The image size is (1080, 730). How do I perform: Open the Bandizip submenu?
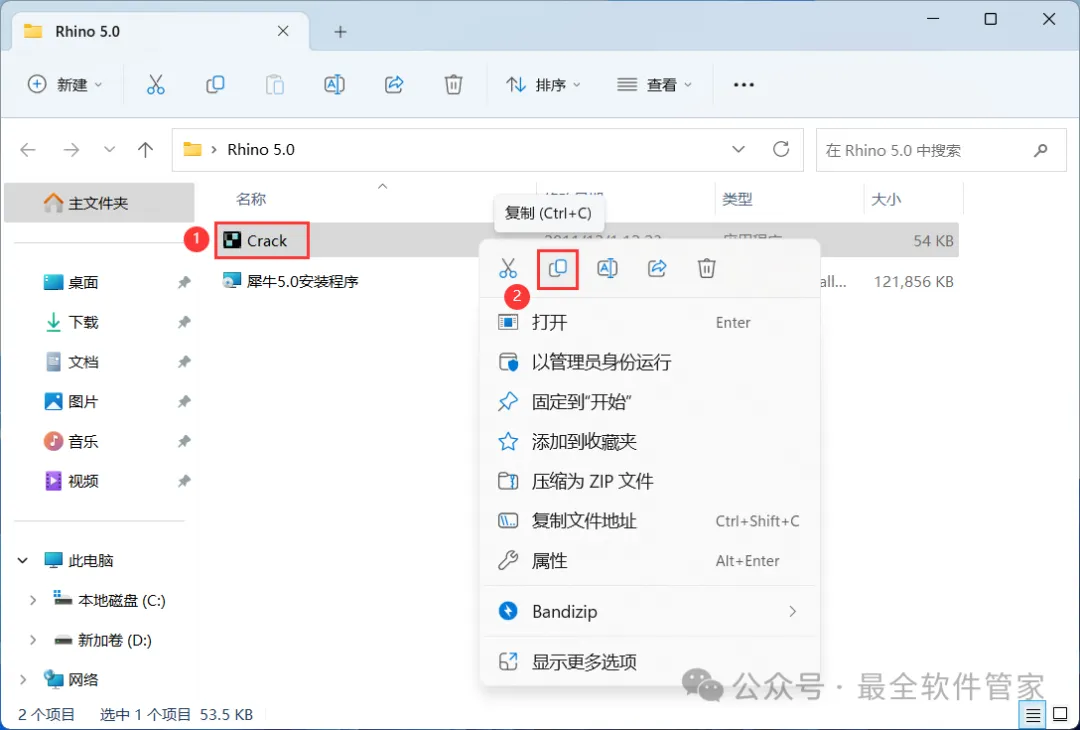pos(650,612)
